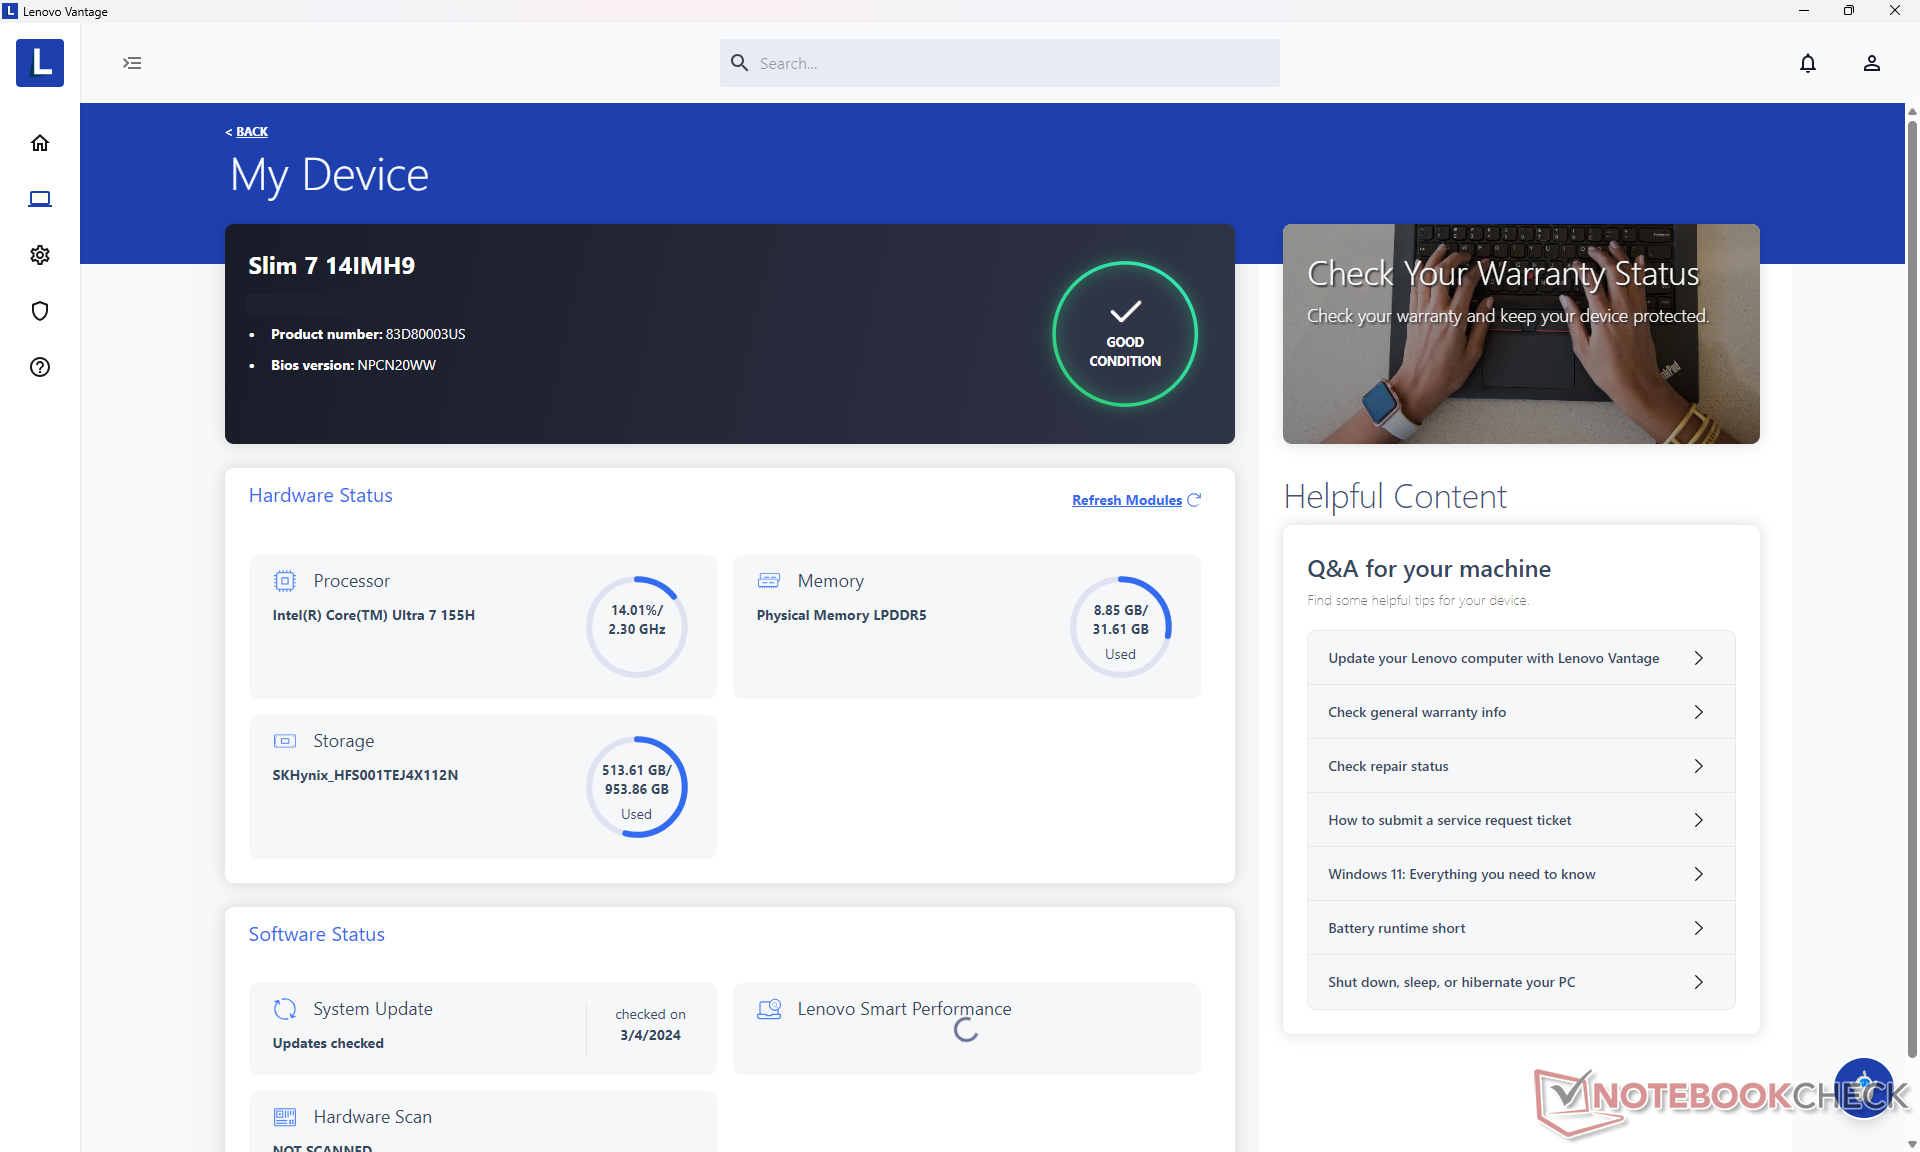Click the Search input field

tap(1000, 63)
